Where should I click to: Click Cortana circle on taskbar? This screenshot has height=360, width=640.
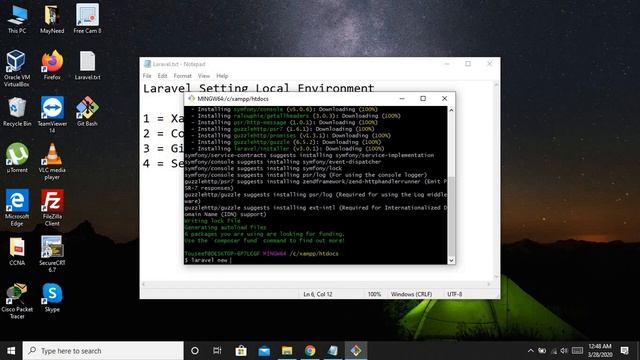click(x=195, y=351)
